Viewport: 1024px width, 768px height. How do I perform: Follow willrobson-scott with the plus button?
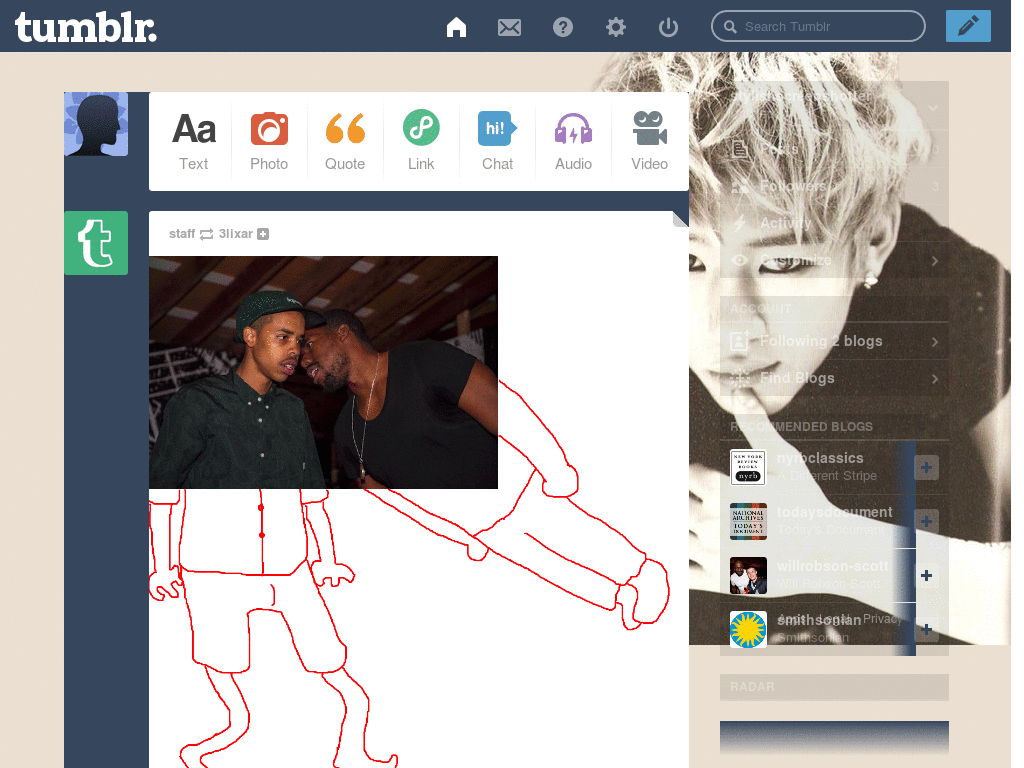click(x=926, y=575)
